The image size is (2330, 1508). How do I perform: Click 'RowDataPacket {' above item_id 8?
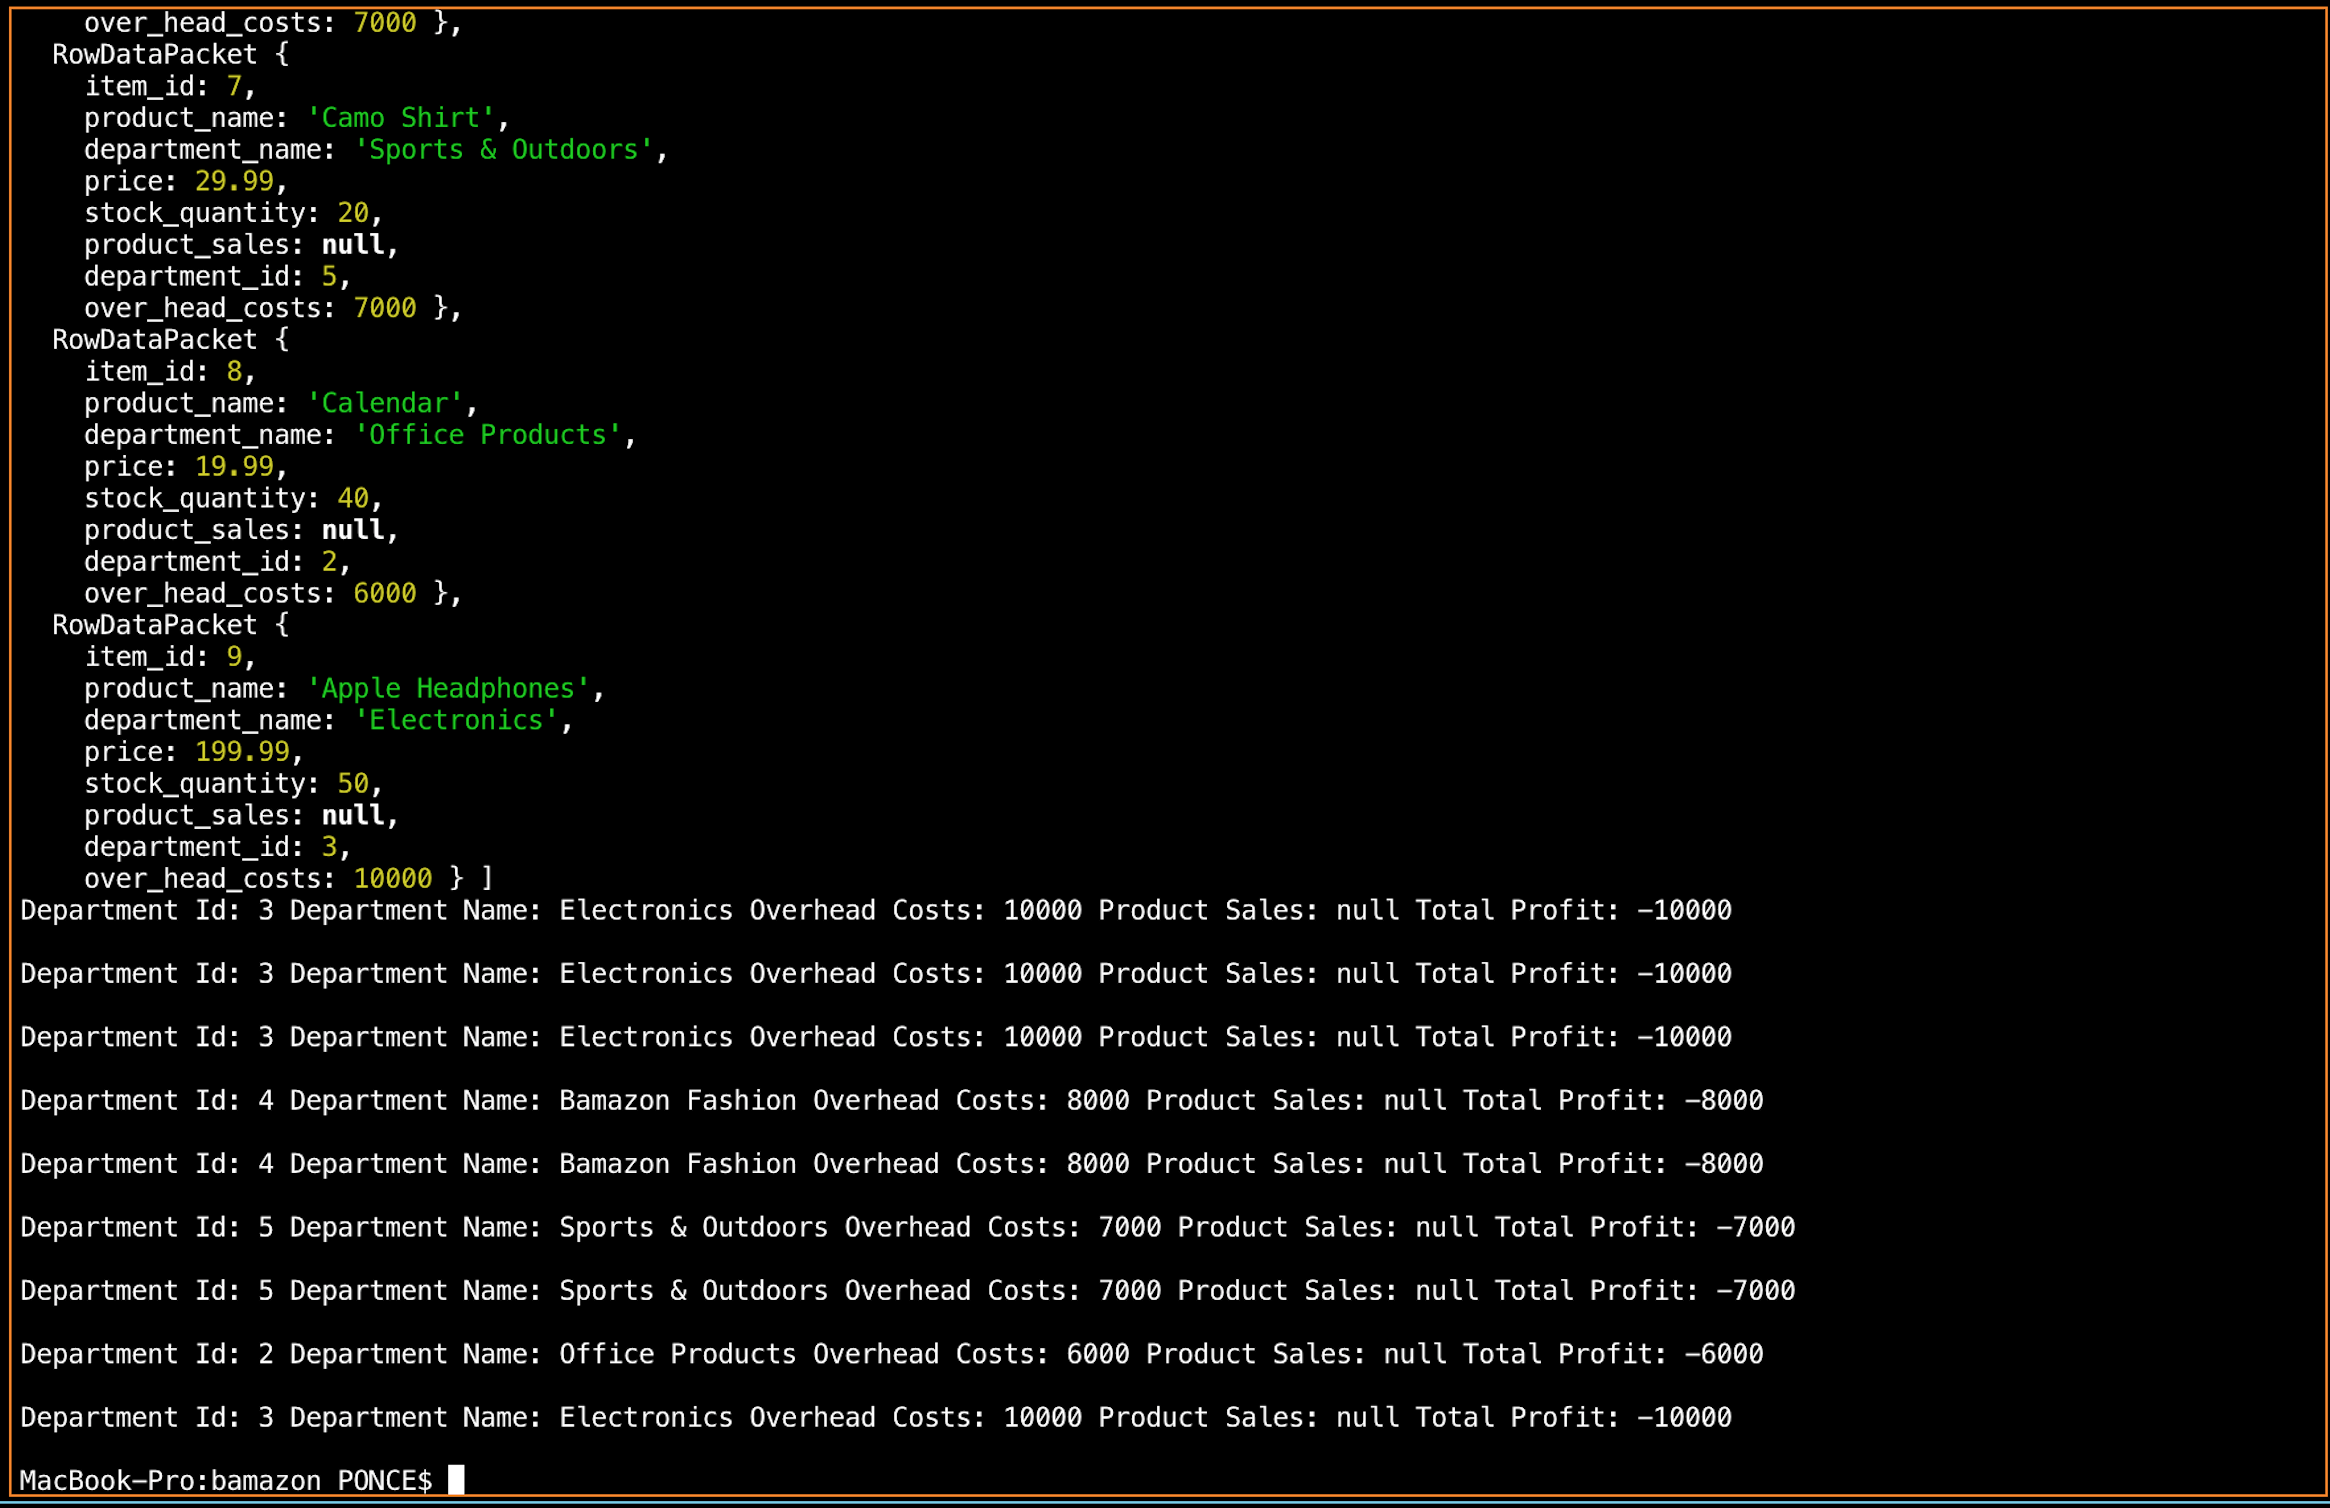[170, 340]
